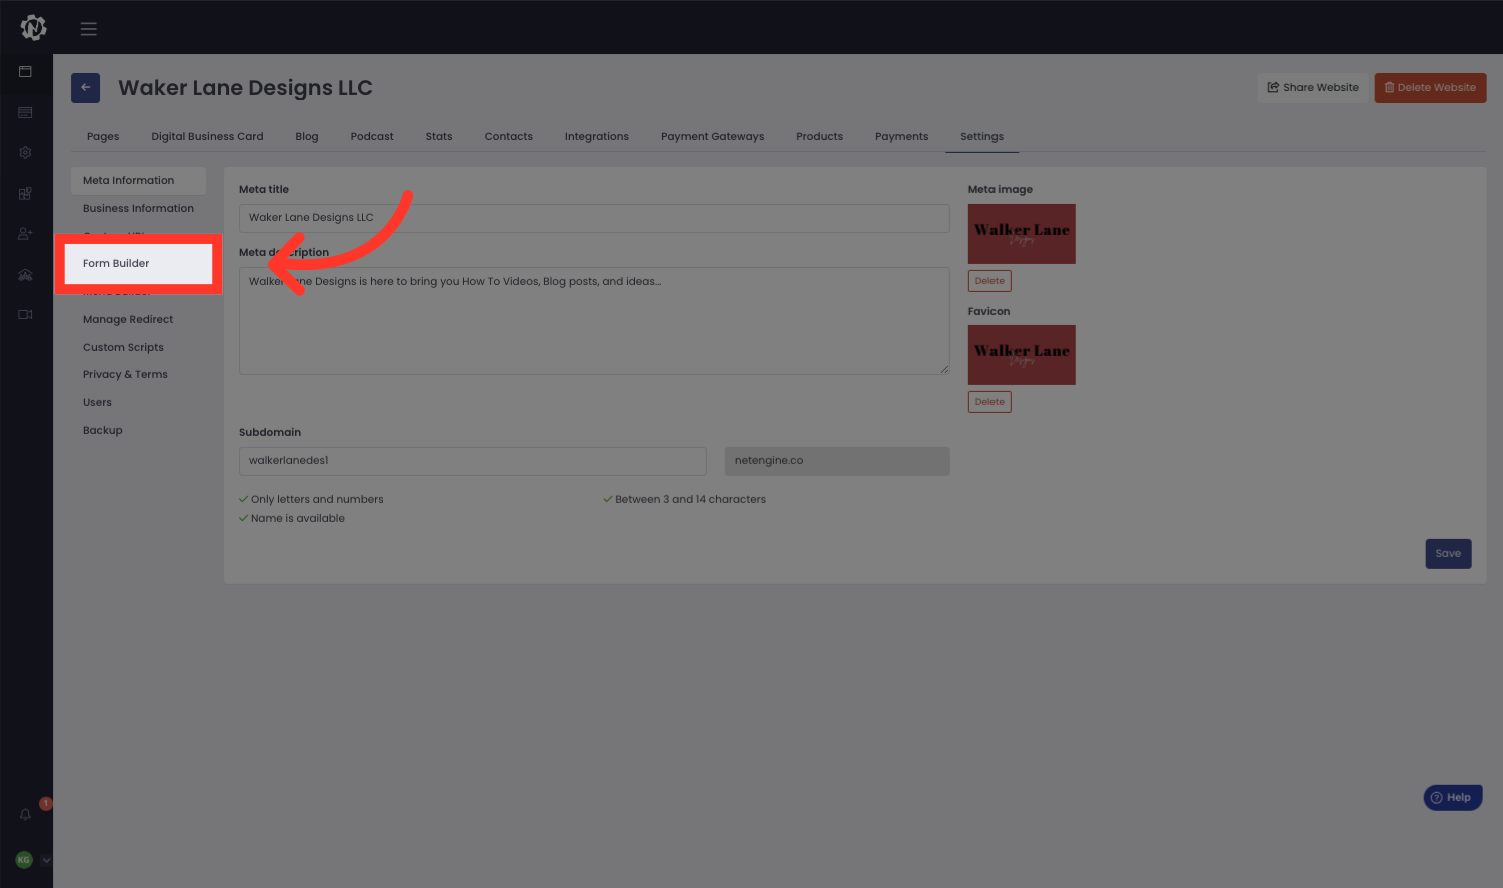The image size is (1503, 888).
Task: Open the notifications bell icon
Action: pos(25,814)
